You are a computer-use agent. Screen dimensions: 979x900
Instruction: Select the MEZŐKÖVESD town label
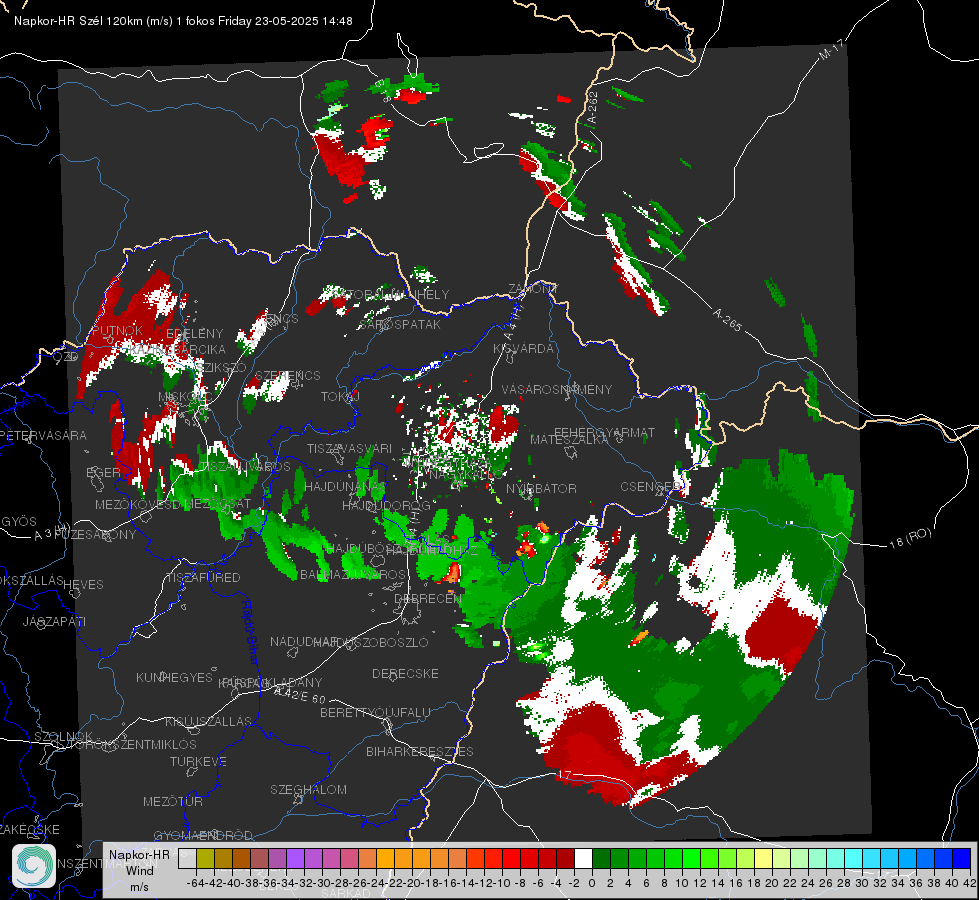coord(137,504)
